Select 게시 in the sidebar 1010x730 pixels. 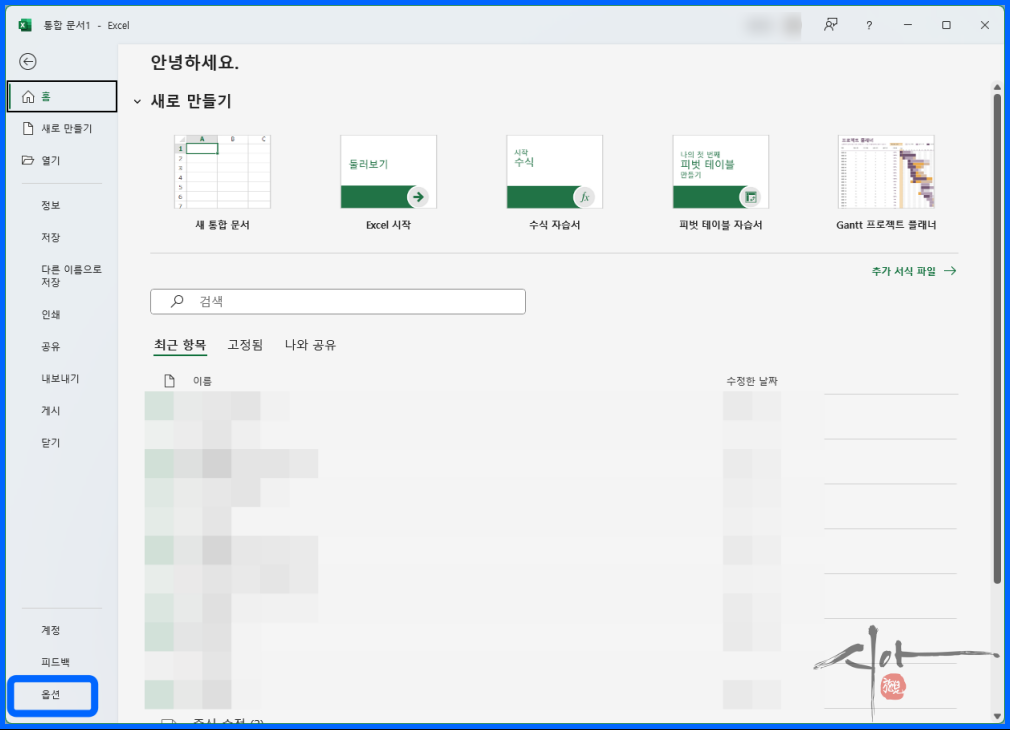coord(51,410)
